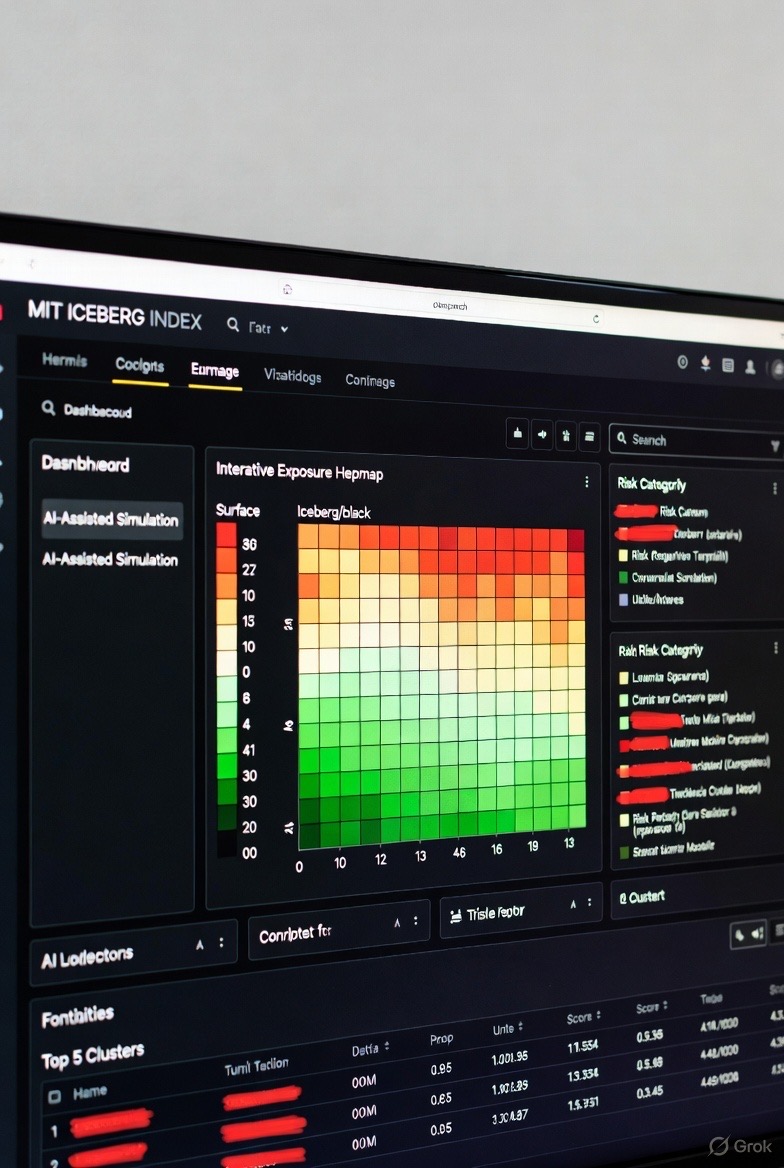784x1168 pixels.
Task: Collapse the AI Loilectons panel caret
Action: click(x=200, y=945)
